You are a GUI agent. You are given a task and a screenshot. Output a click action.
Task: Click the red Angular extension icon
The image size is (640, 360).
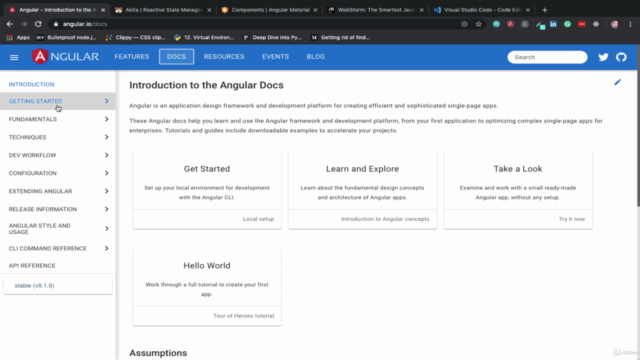[x=510, y=24]
